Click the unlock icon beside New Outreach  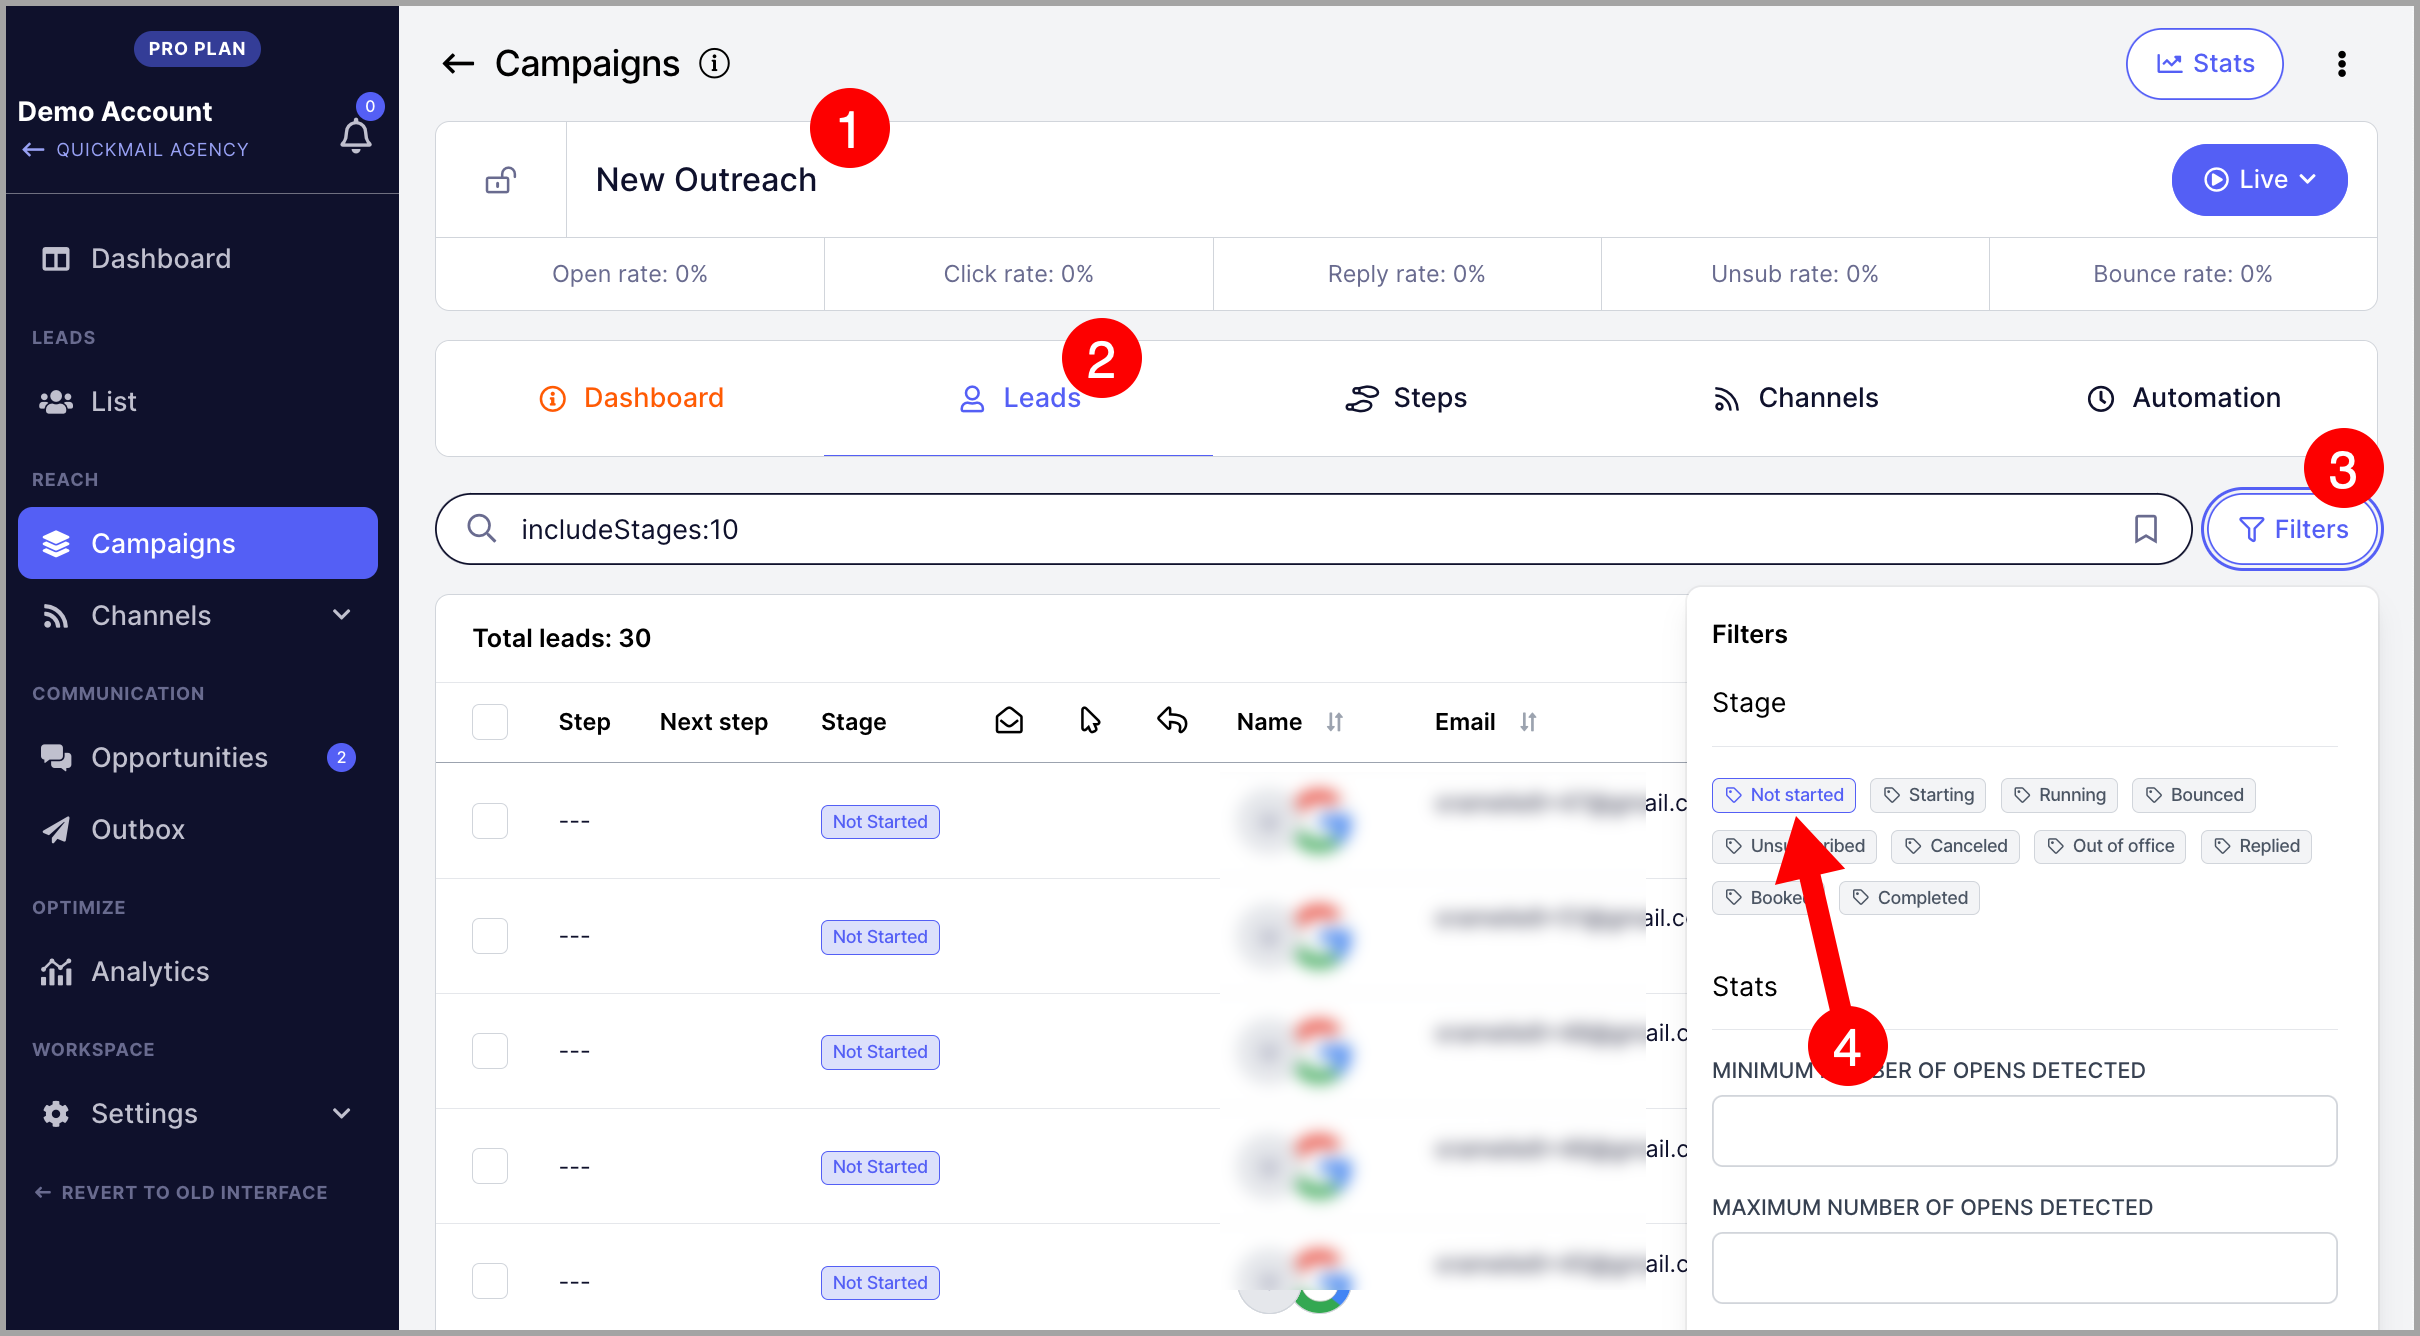(x=500, y=180)
